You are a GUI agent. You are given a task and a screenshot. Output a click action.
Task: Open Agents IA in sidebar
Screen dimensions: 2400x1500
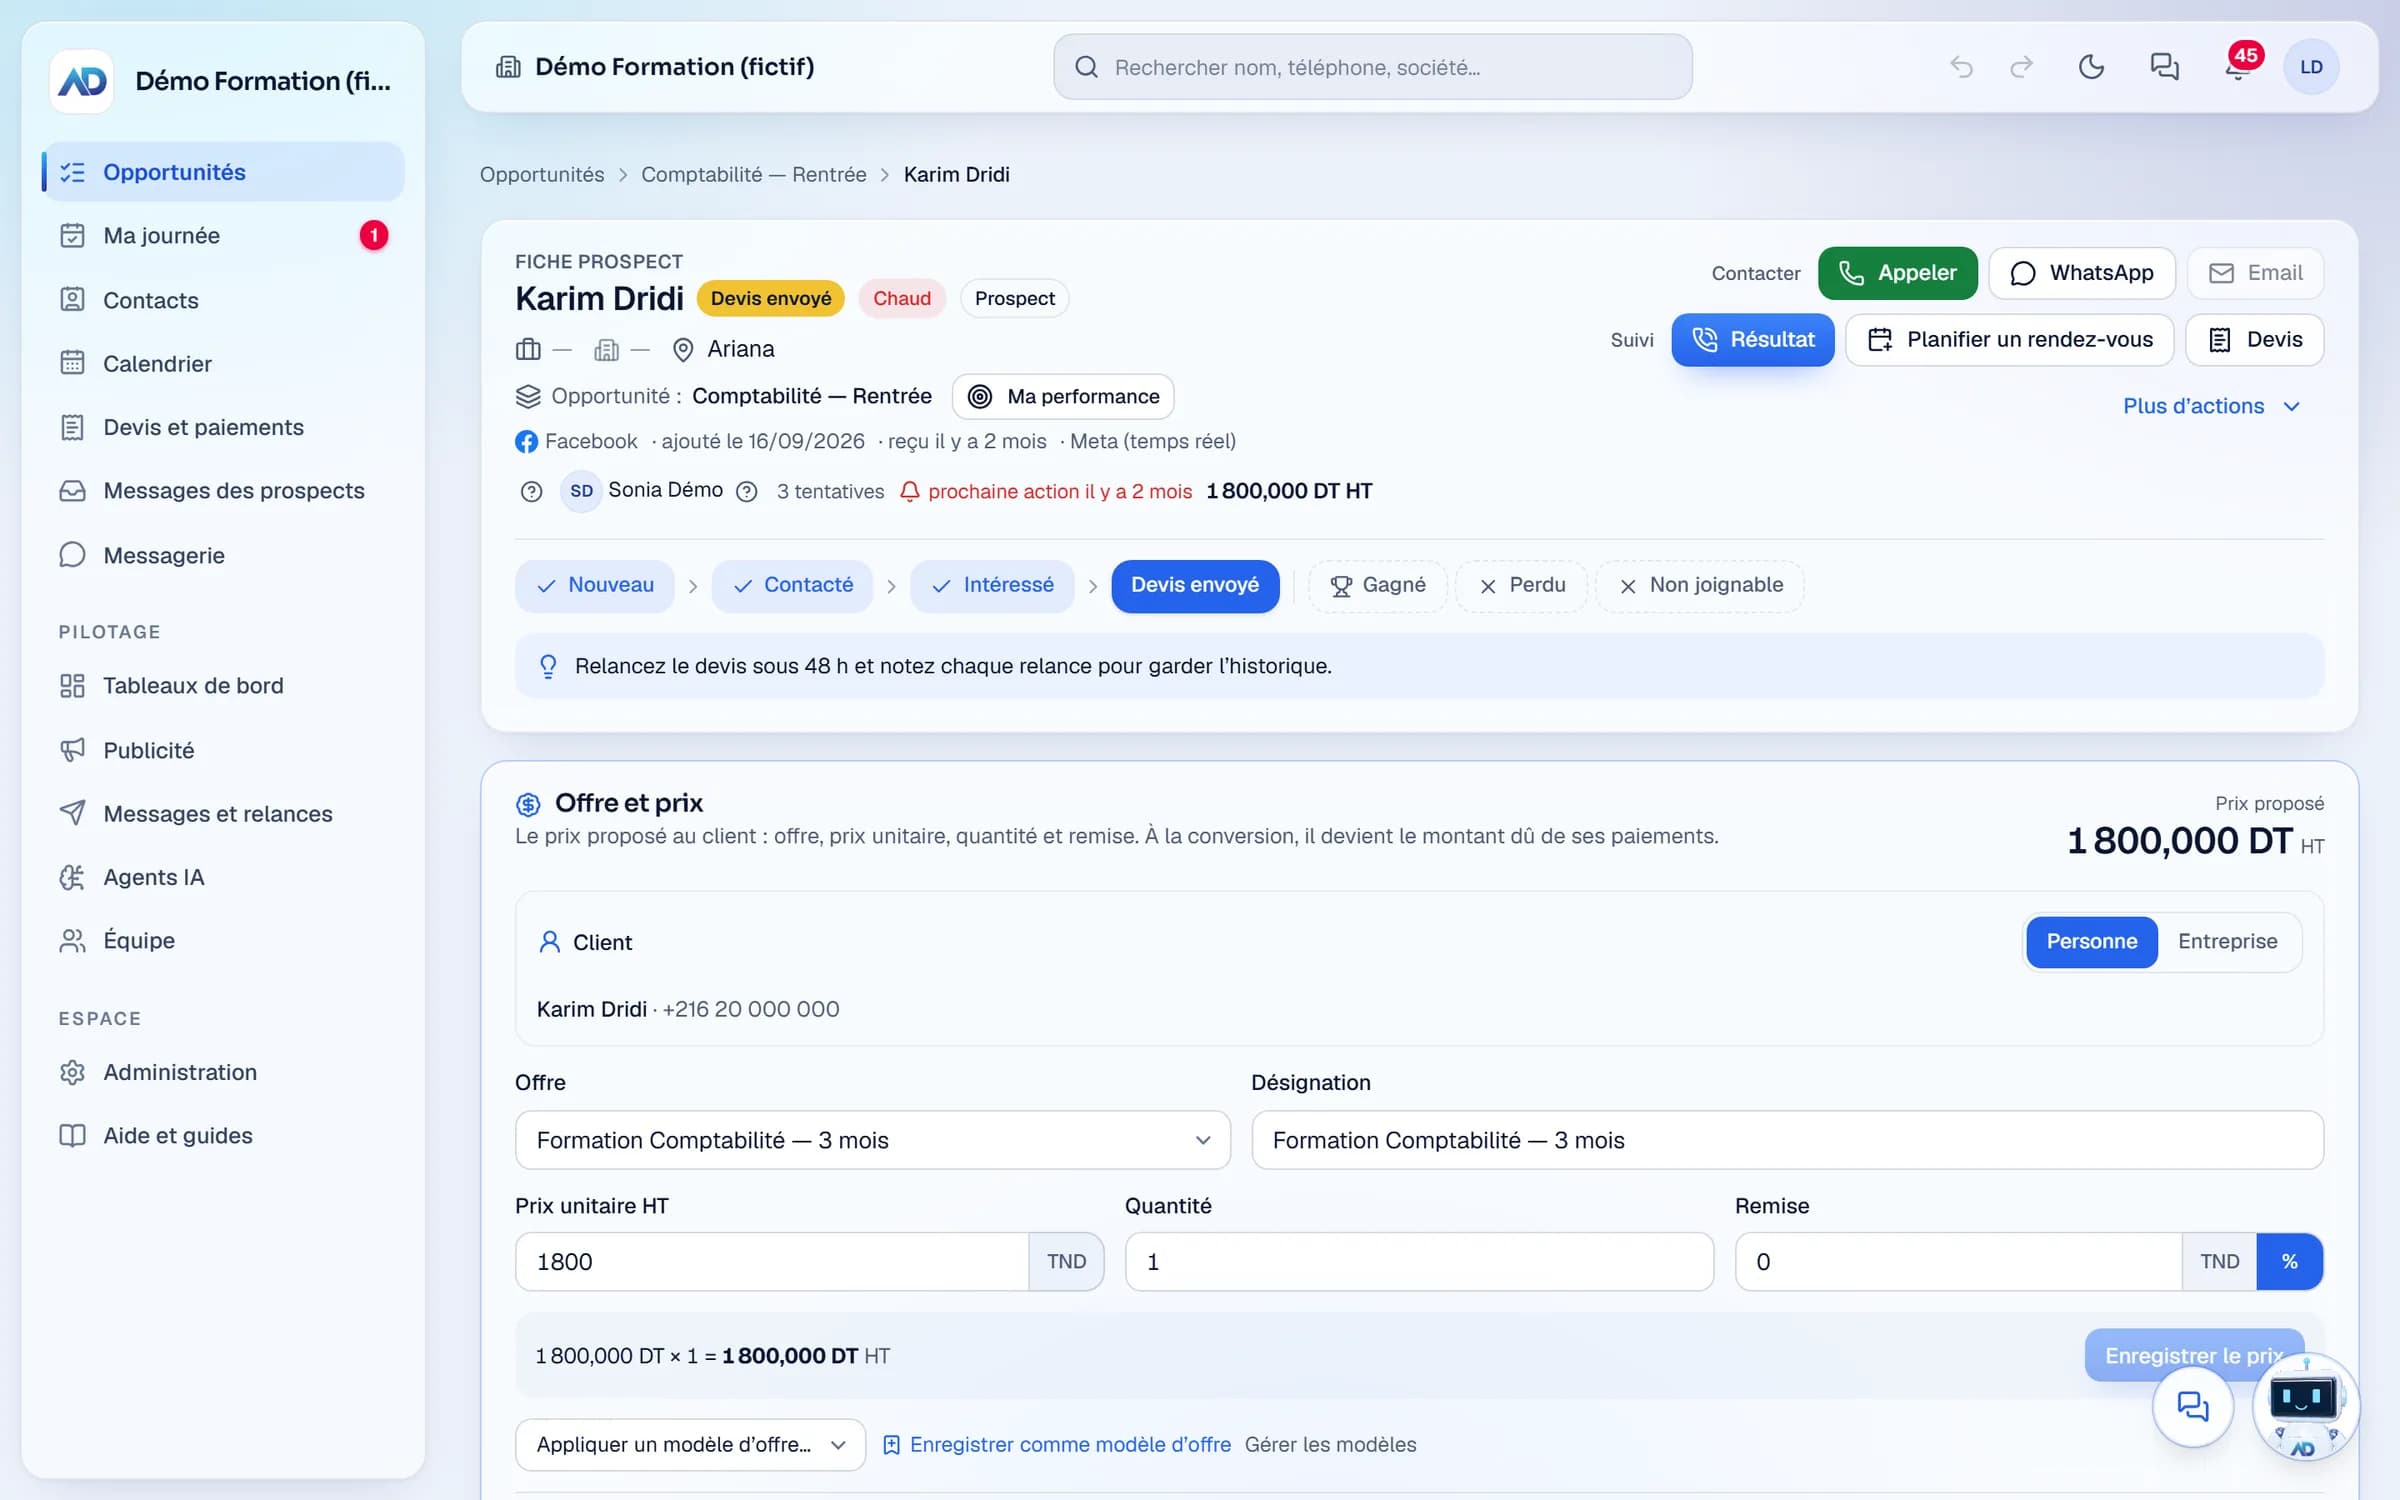pyautogui.click(x=223, y=877)
